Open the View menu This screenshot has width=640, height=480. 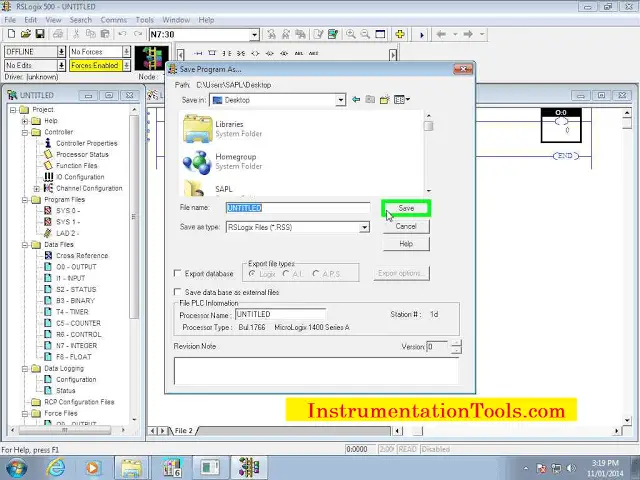tap(53, 20)
